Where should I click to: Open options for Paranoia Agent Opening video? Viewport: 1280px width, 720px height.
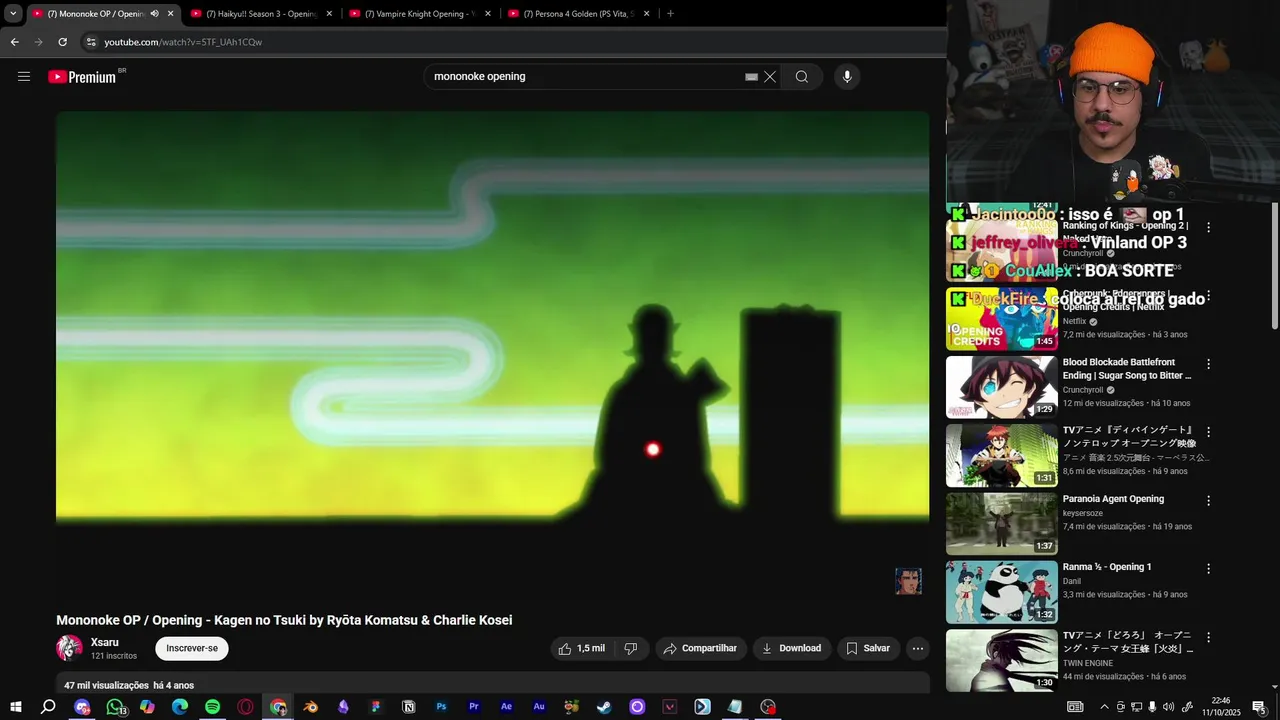pyautogui.click(x=1208, y=500)
